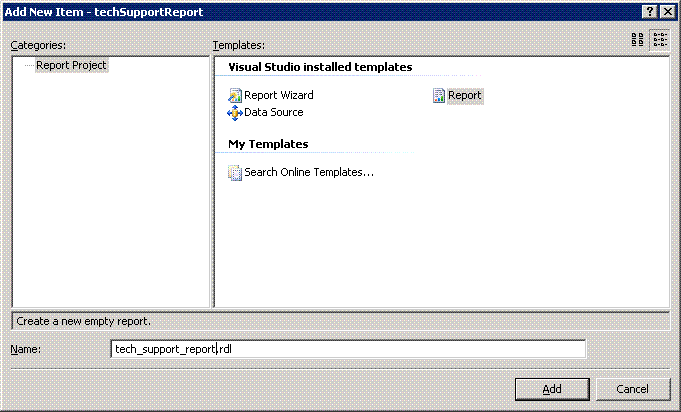Switch templates to large icons view

638,40
